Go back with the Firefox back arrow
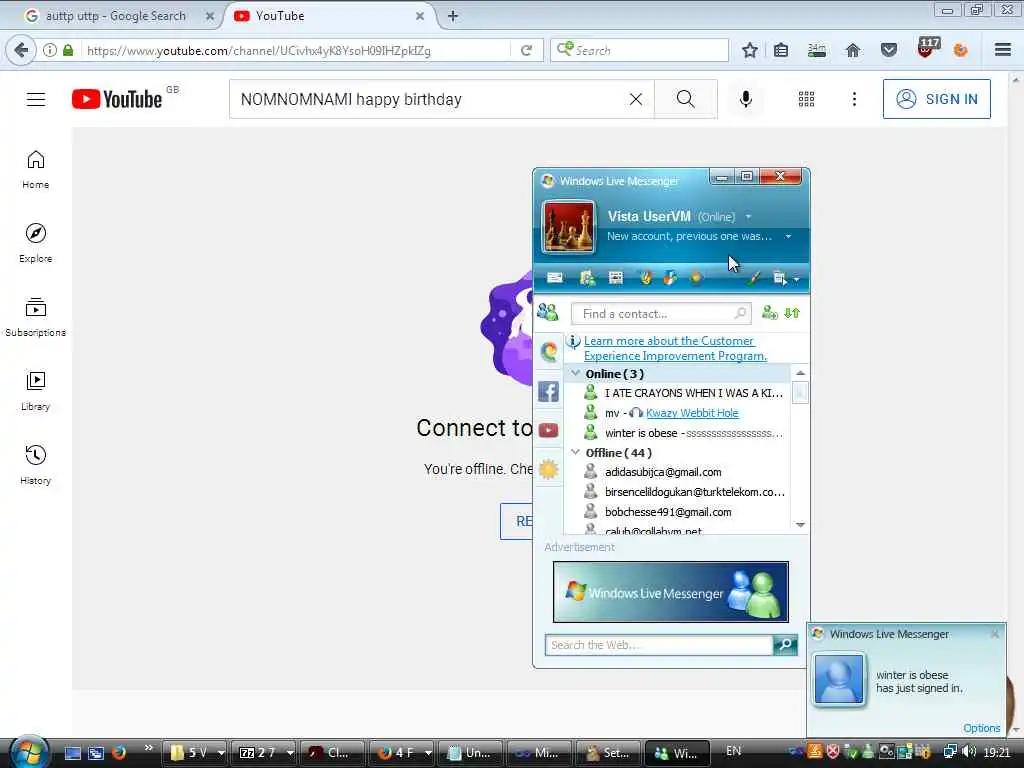This screenshot has height=768, width=1024. coord(21,50)
